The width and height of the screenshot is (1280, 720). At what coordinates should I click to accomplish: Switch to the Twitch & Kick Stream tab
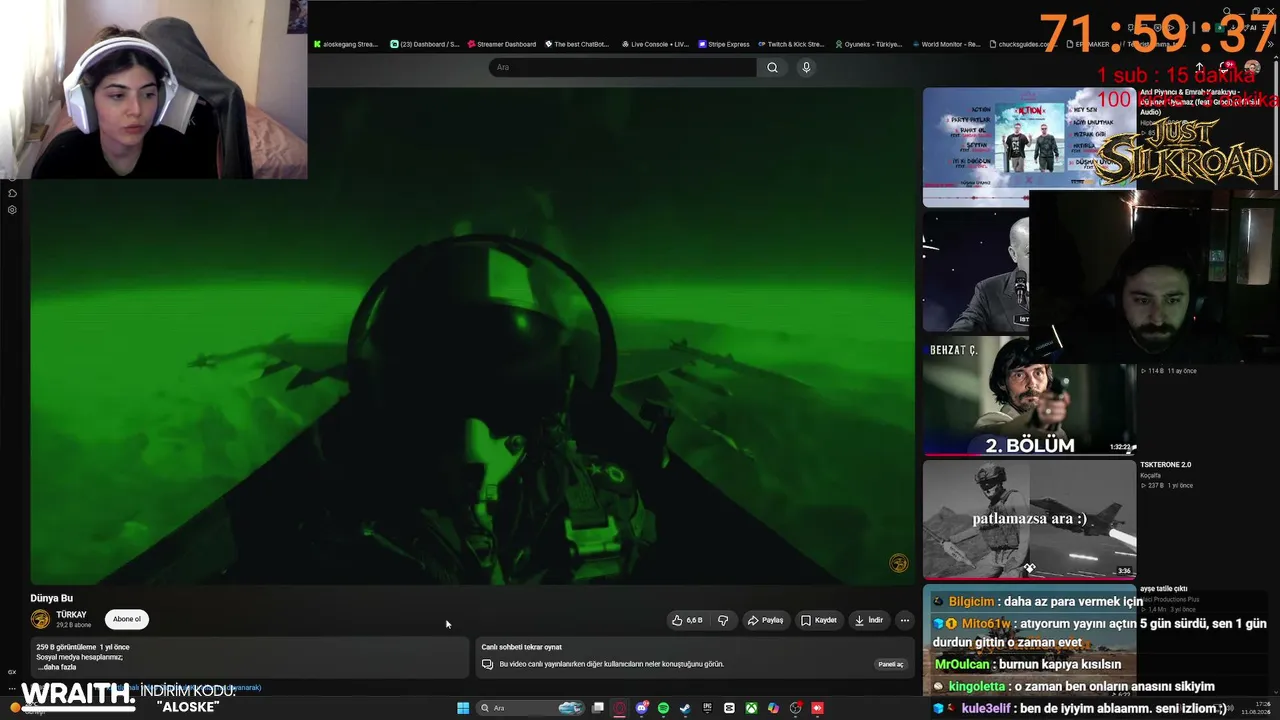pos(791,44)
